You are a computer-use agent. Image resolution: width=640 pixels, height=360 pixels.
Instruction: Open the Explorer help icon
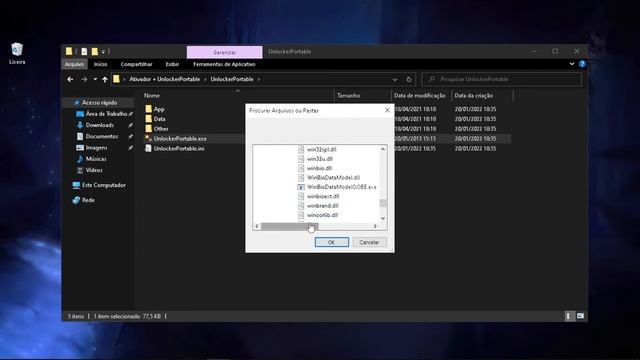[x=582, y=64]
